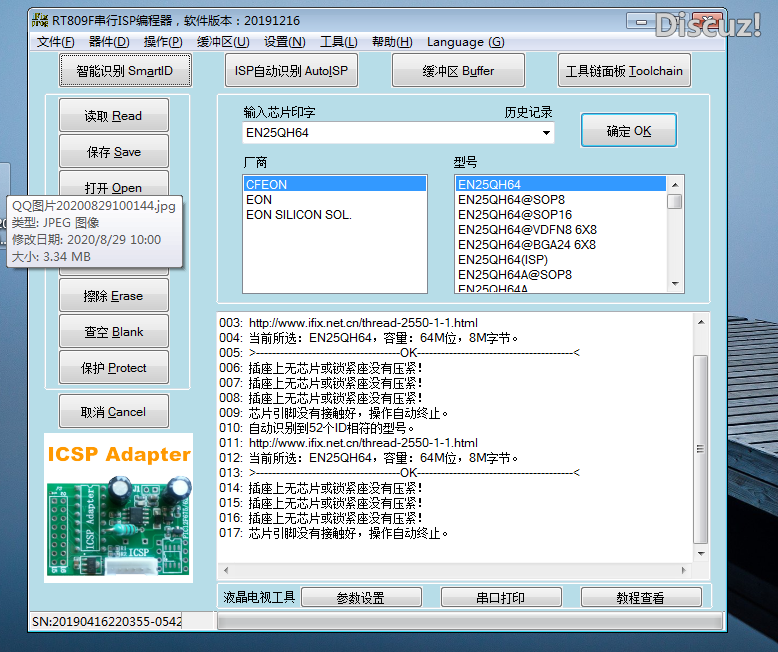Viewport: 778px width, 652px height.
Task: Open the 操作(P) menu
Action: (x=163, y=42)
